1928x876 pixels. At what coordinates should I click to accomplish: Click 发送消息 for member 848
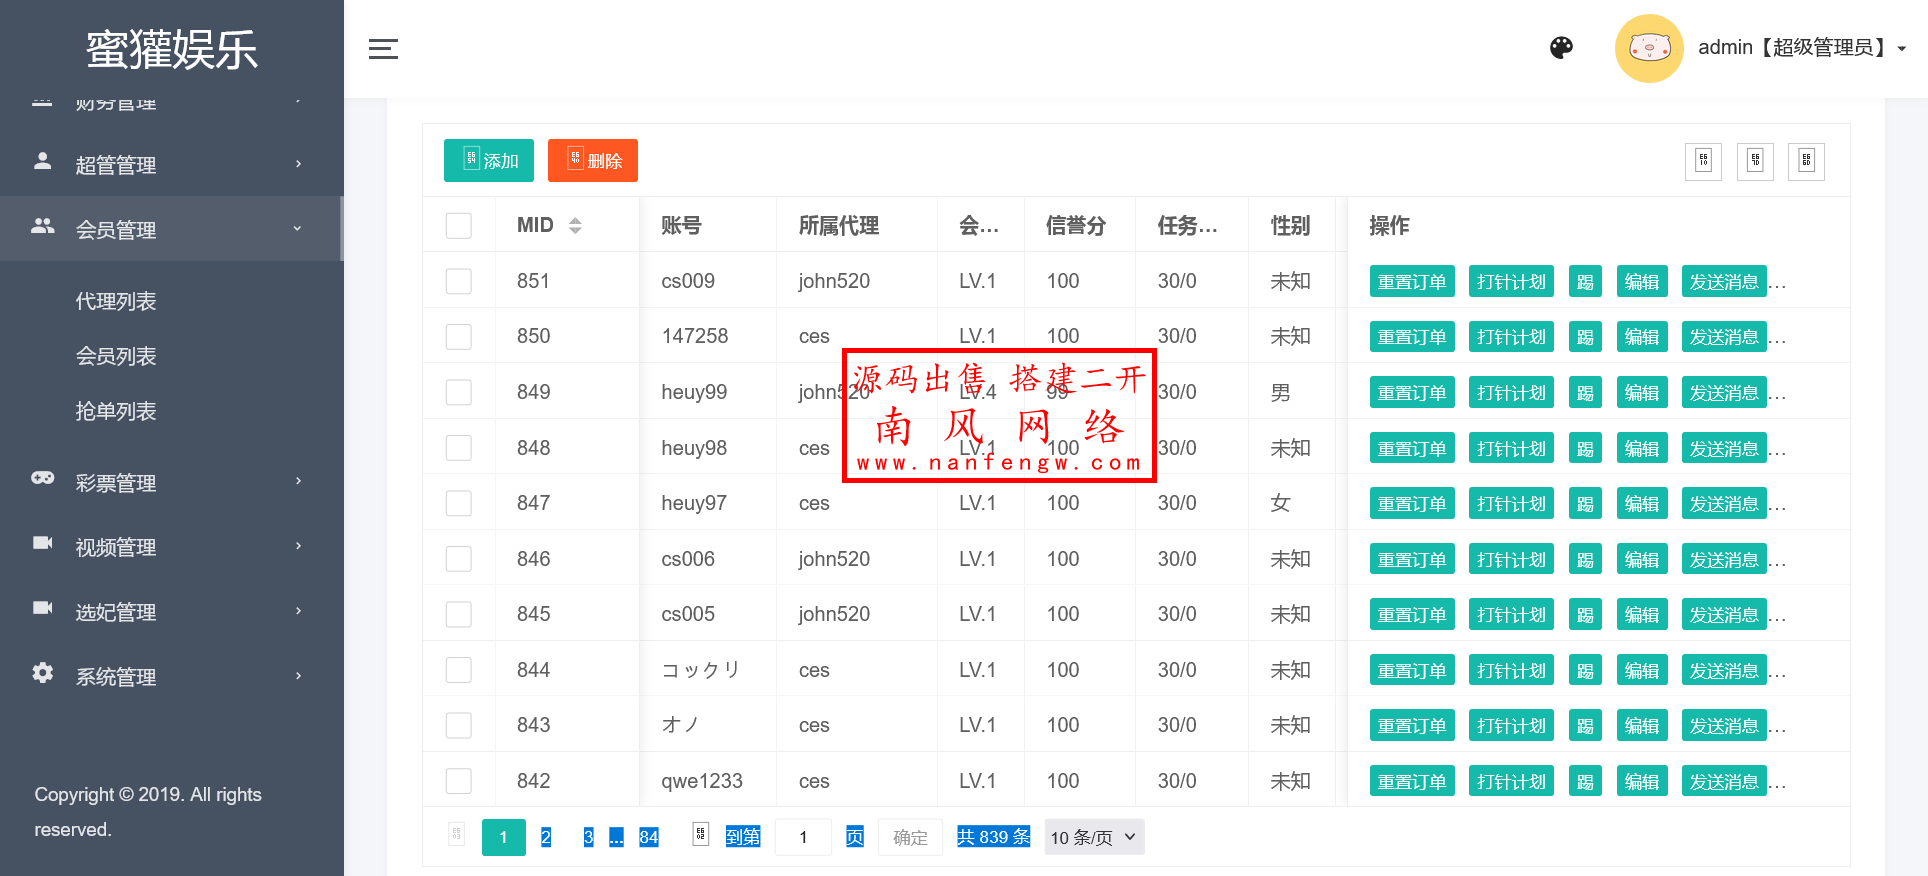coord(1724,449)
